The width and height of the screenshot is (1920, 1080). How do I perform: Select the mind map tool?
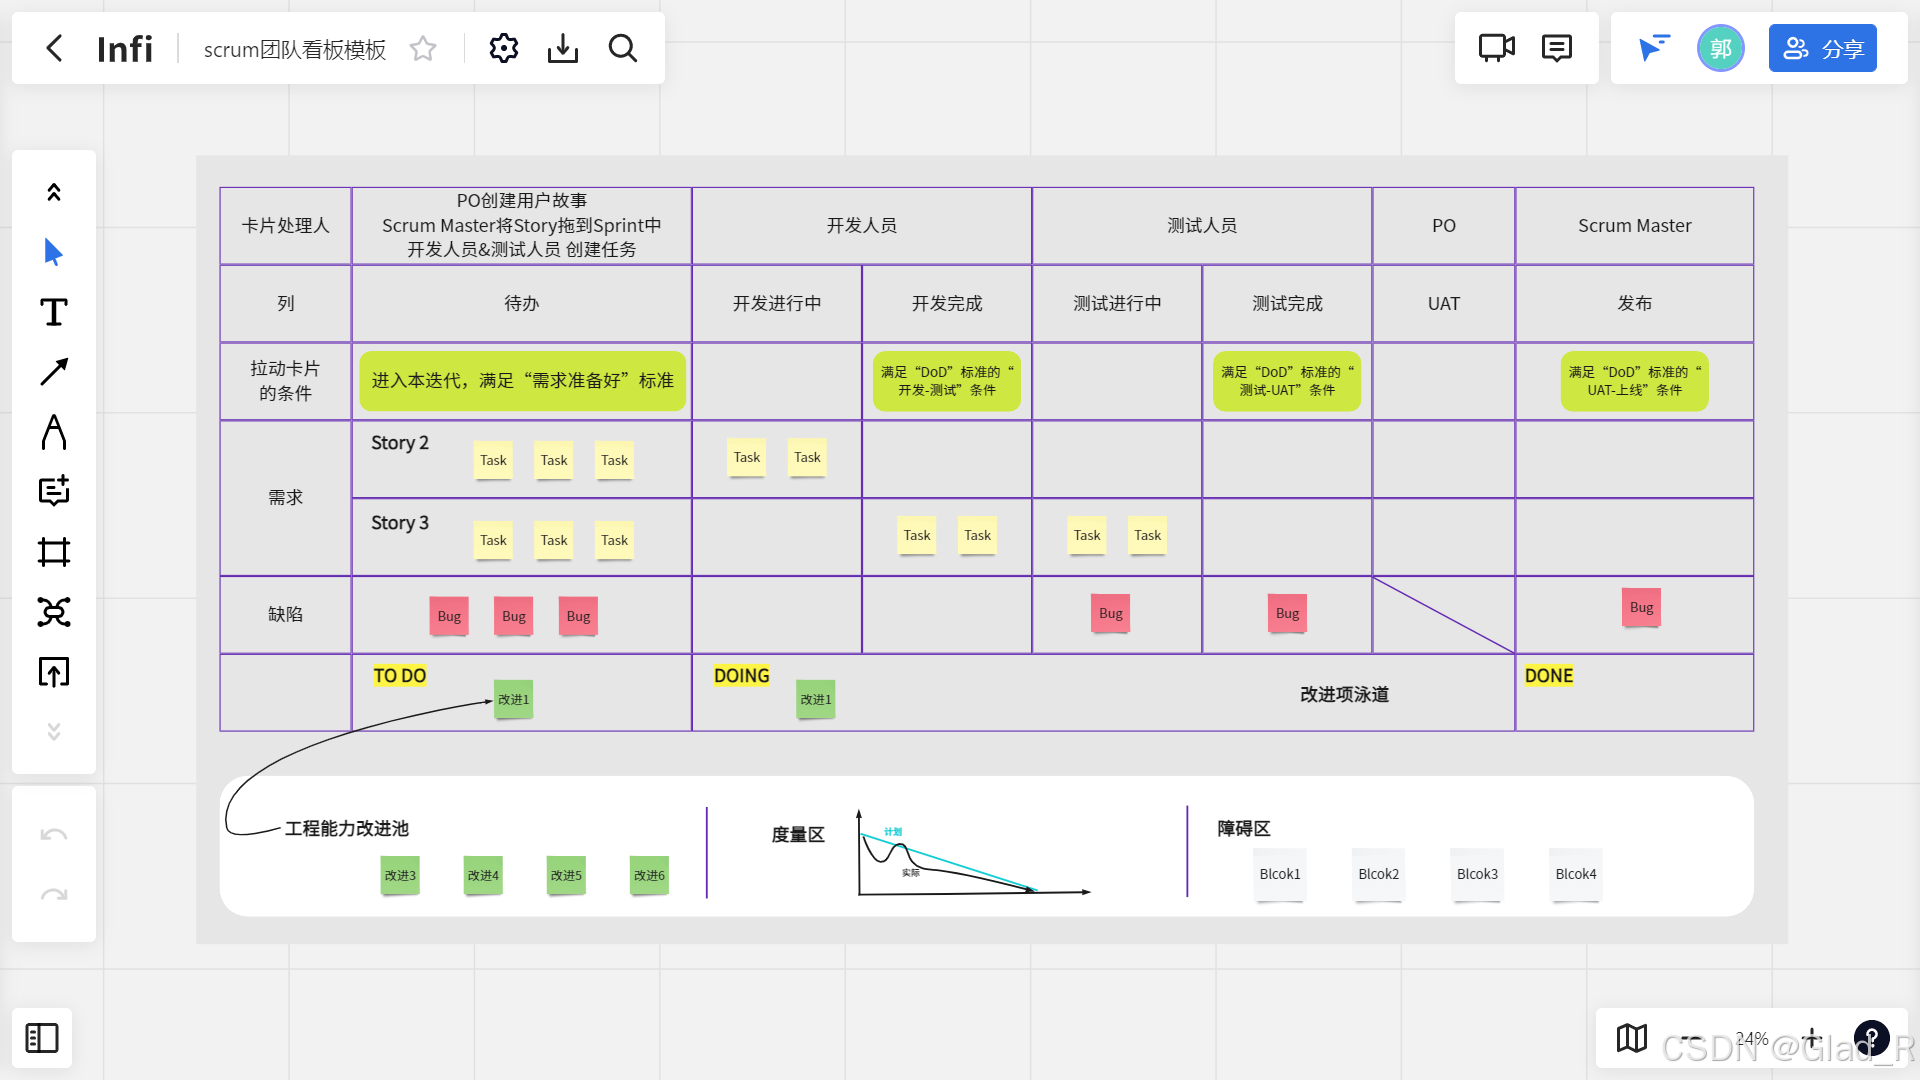[54, 612]
